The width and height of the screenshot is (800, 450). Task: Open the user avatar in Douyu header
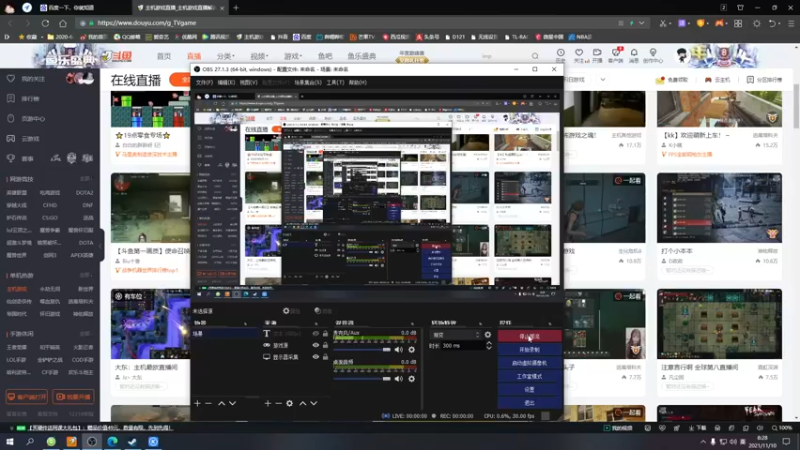[x=682, y=55]
